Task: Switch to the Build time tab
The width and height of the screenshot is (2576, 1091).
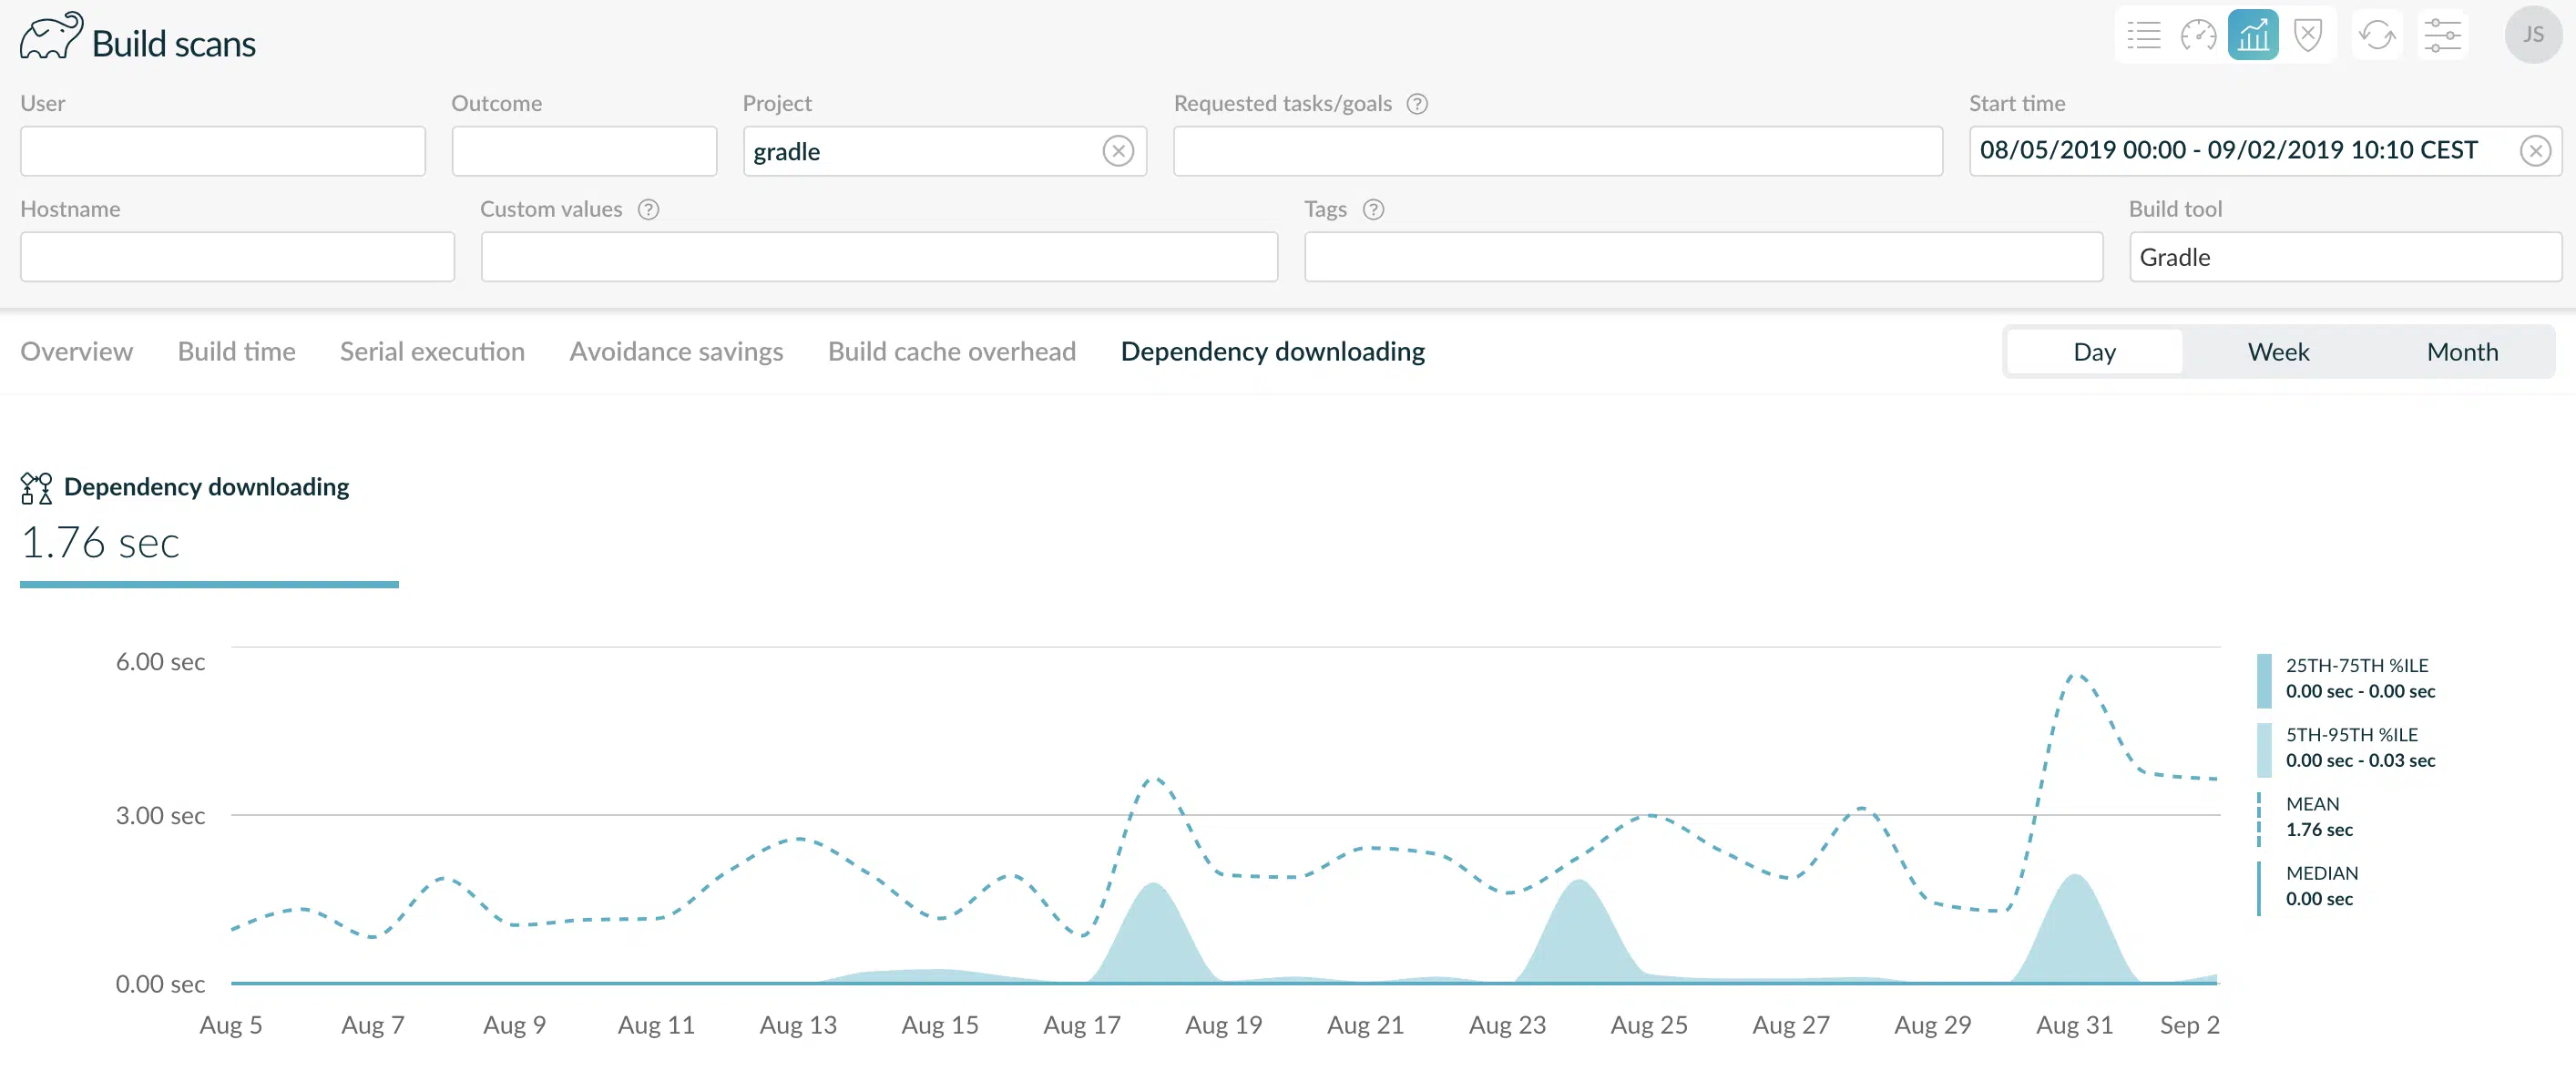Action: coord(236,352)
